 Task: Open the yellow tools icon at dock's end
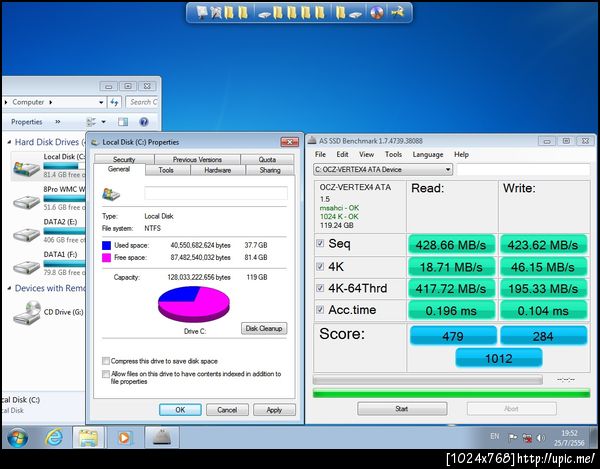[398, 13]
